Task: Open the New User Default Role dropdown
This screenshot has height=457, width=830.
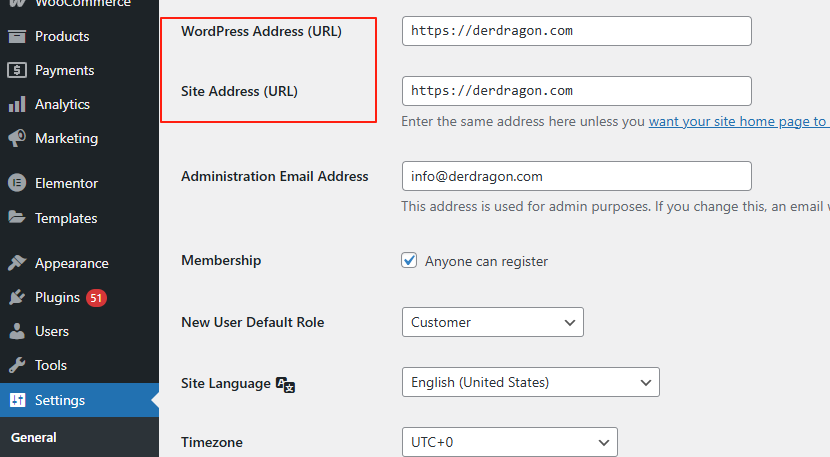Action: click(x=492, y=322)
